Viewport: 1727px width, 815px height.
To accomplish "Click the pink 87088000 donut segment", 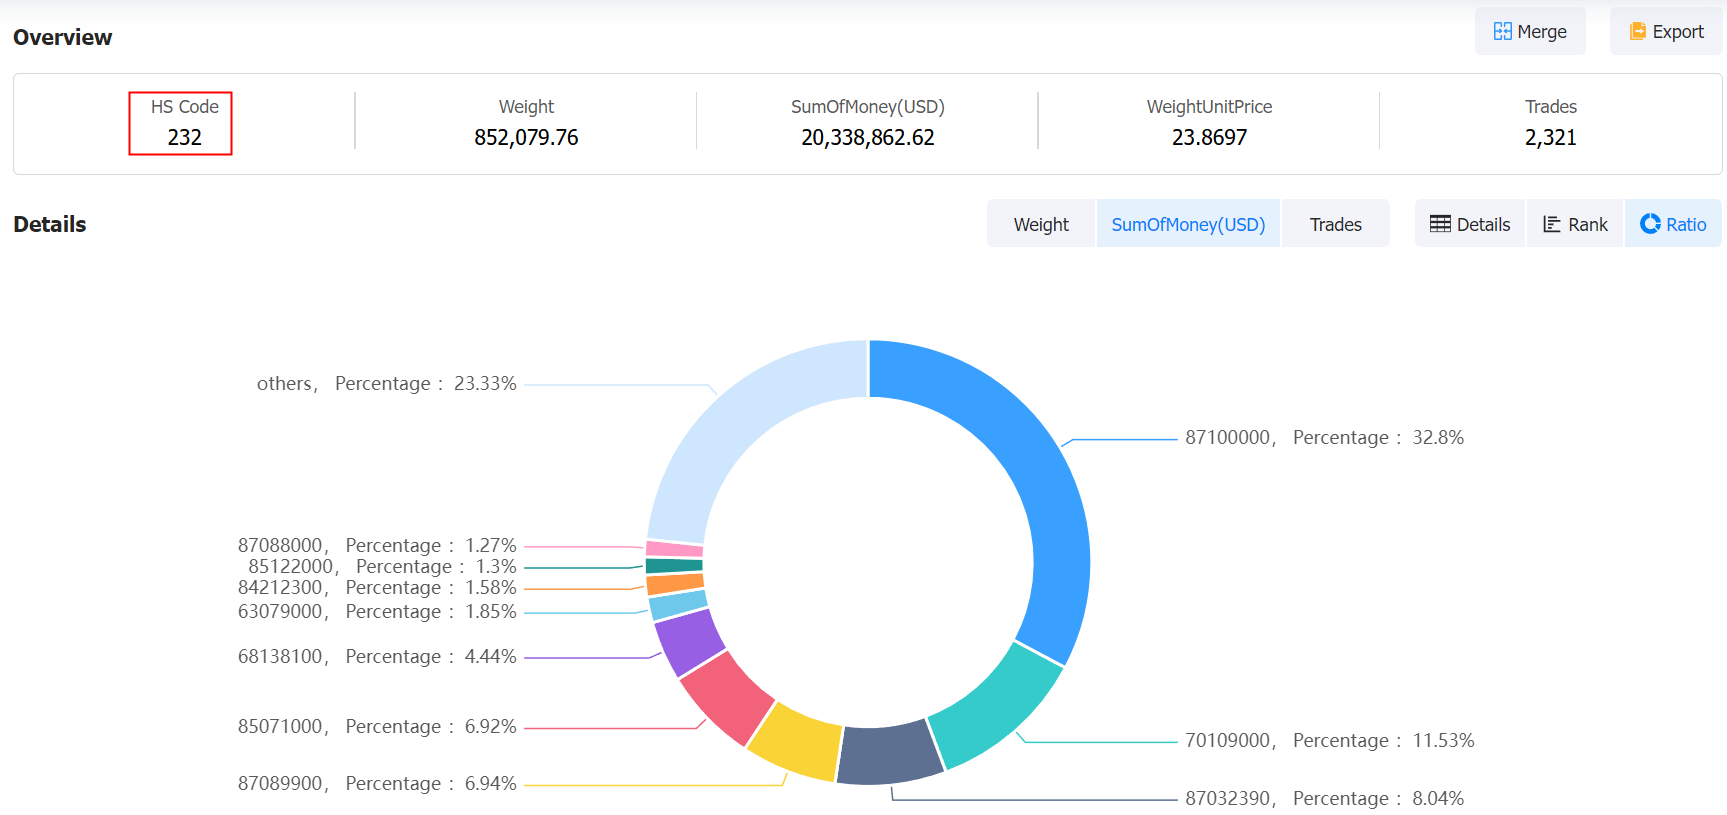I will pos(675,549).
